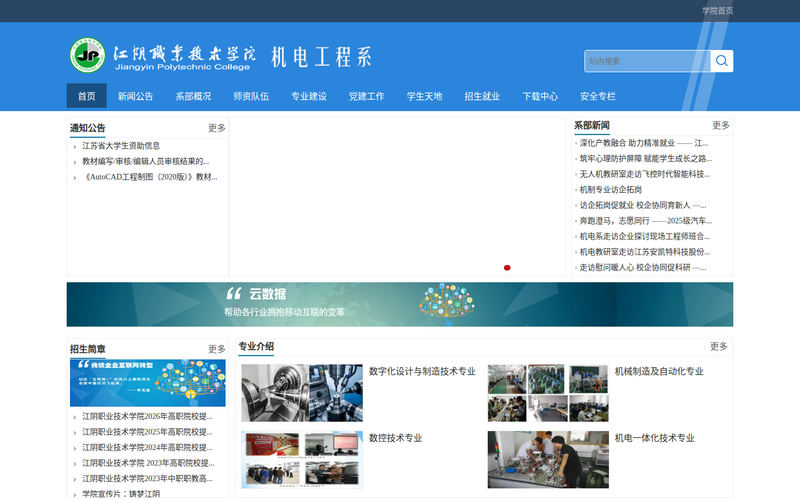
Task: Click 更多 beside 系部新闻
Action: pyautogui.click(x=720, y=125)
